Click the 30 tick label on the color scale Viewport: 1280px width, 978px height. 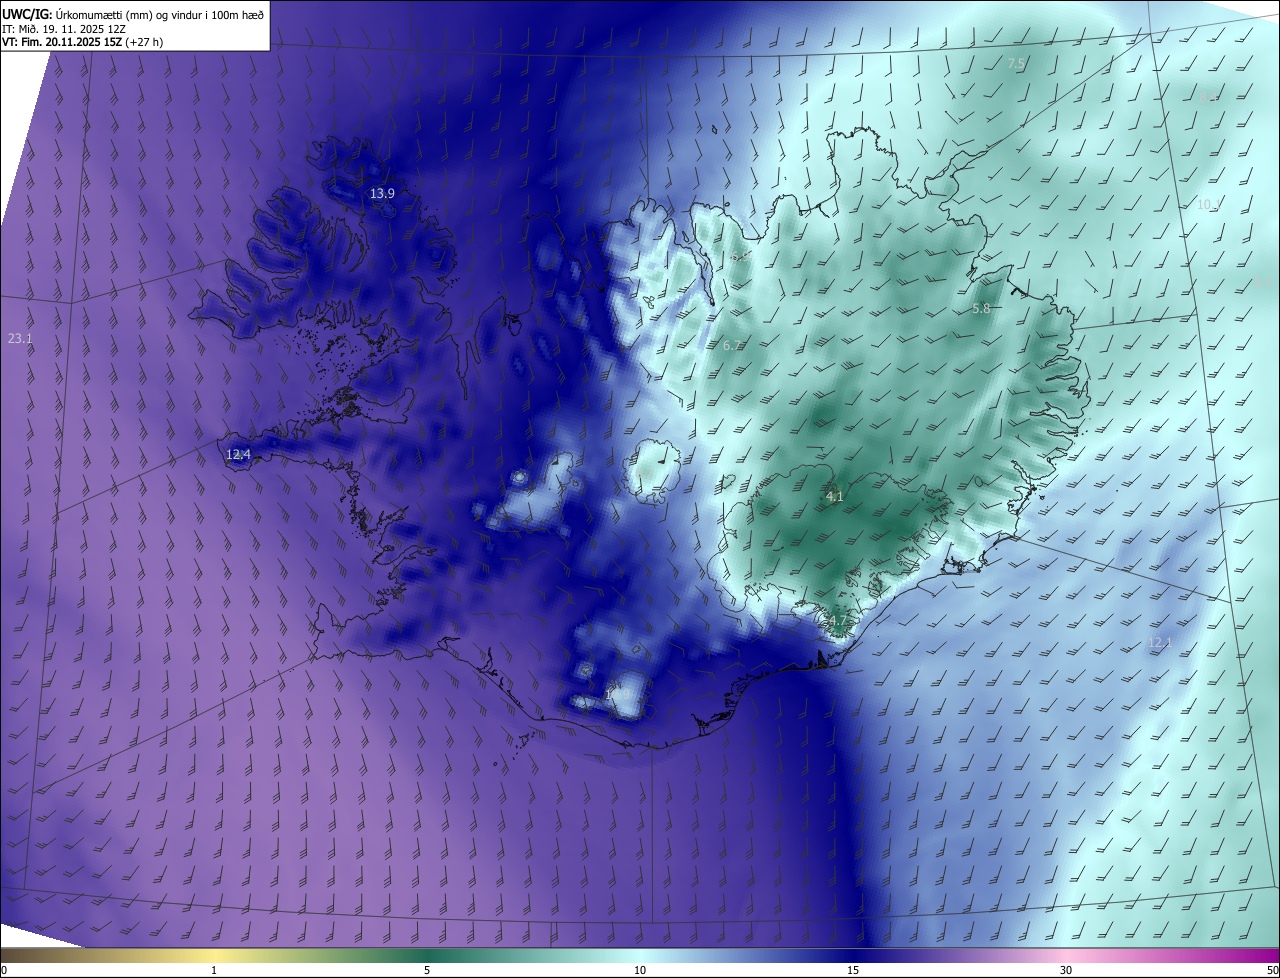1066,970
